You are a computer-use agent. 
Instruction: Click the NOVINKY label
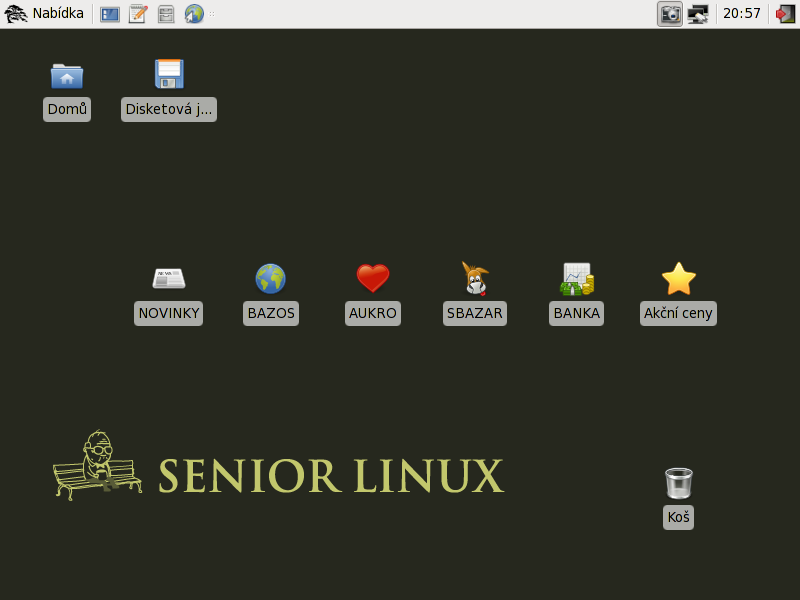[x=169, y=313]
